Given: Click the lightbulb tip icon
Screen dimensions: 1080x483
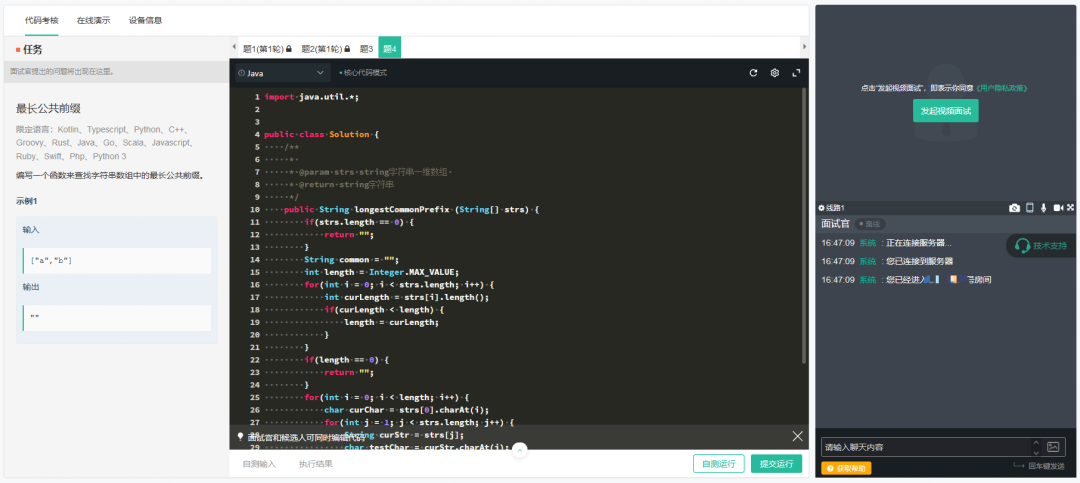Looking at the screenshot, I should click(240, 436).
